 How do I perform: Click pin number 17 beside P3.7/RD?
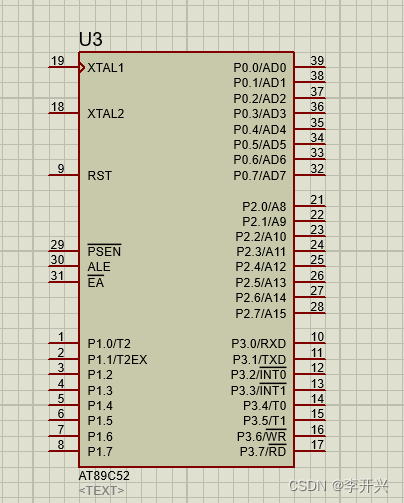click(x=317, y=445)
